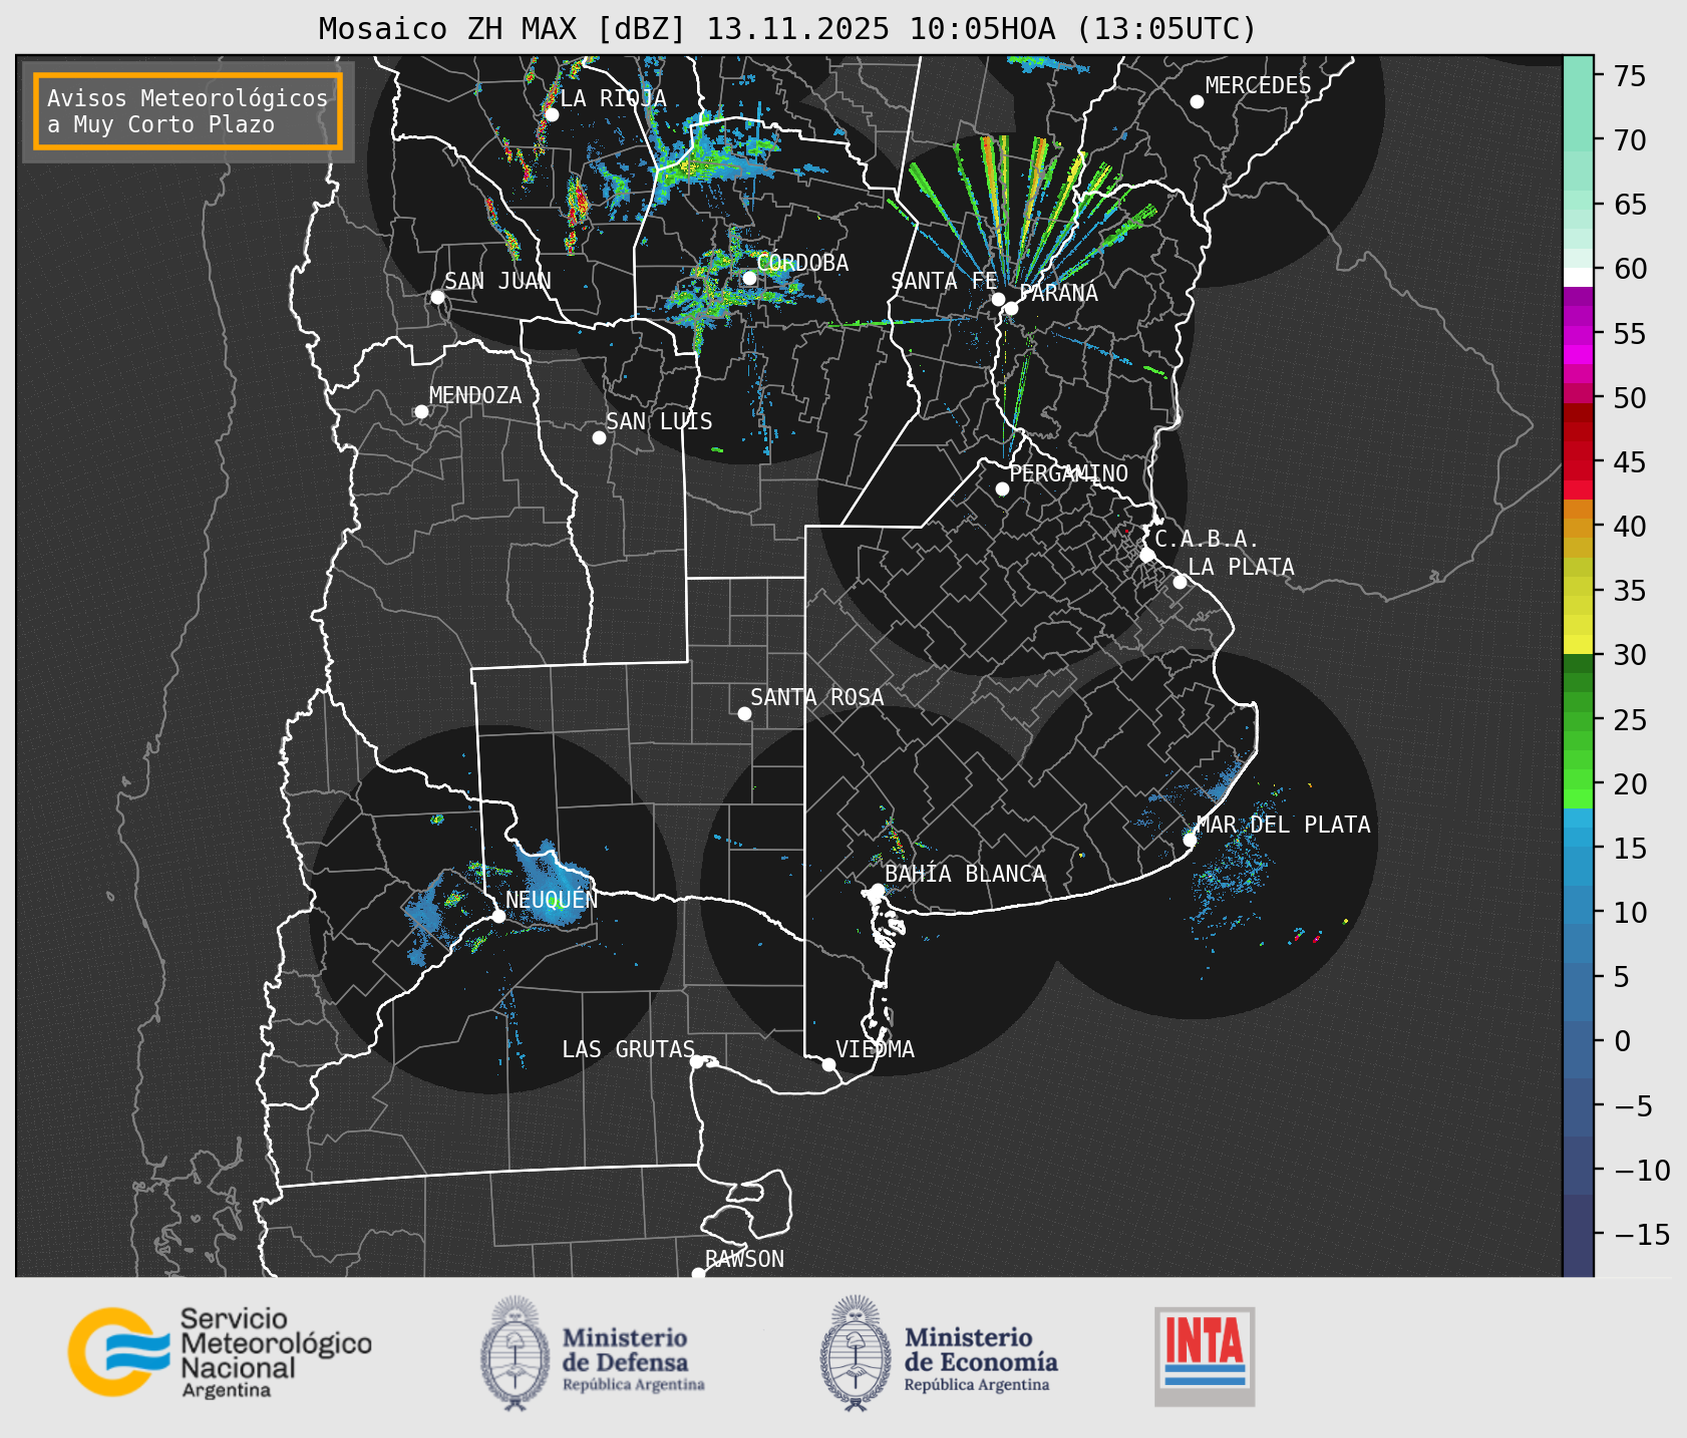
Task: Select the LA RIOJA city marker dot
Action: click(x=551, y=115)
